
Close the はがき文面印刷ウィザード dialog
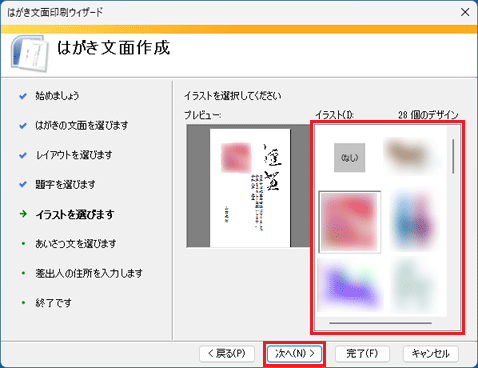(465, 12)
